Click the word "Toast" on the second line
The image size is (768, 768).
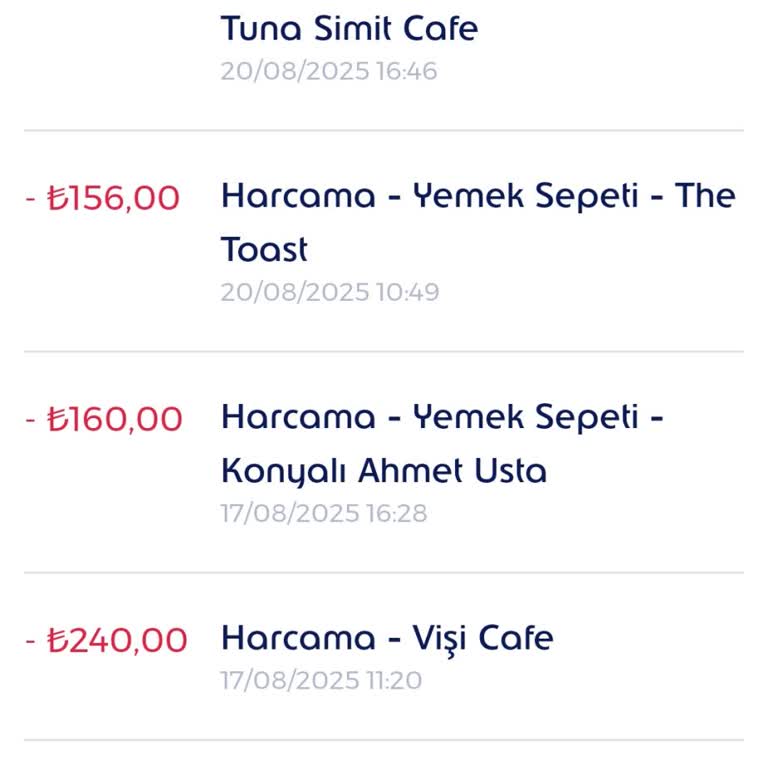tap(264, 249)
